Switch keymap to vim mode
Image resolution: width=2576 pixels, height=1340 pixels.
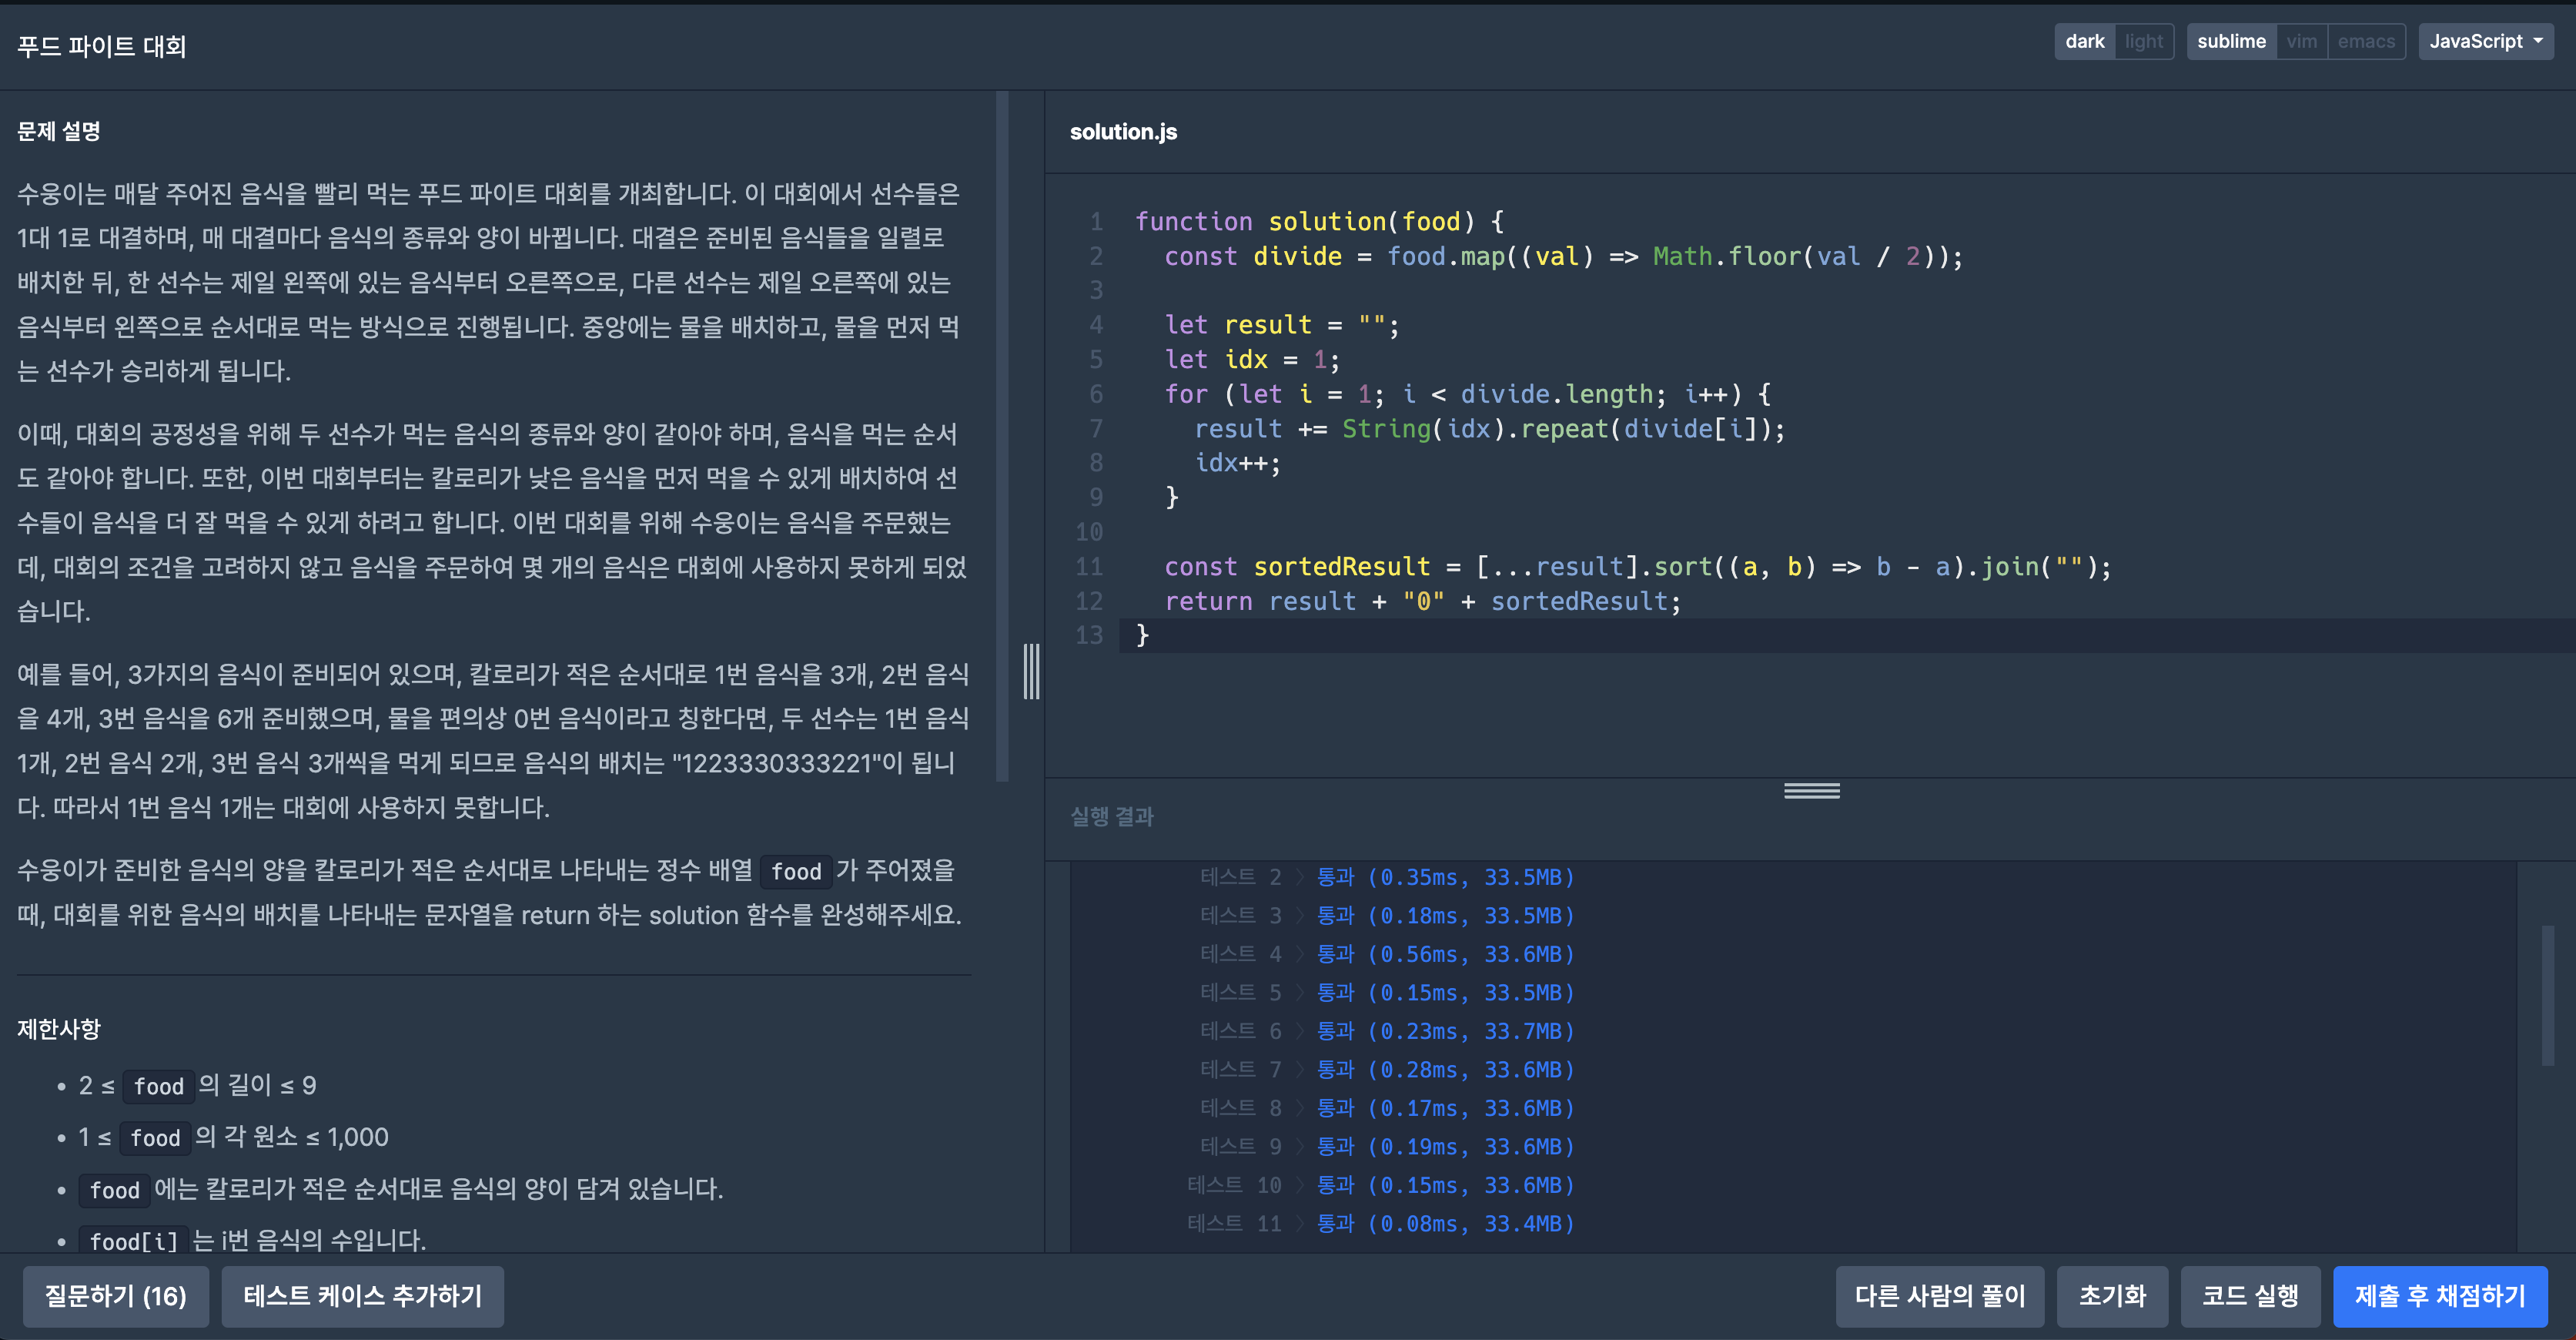(2301, 42)
